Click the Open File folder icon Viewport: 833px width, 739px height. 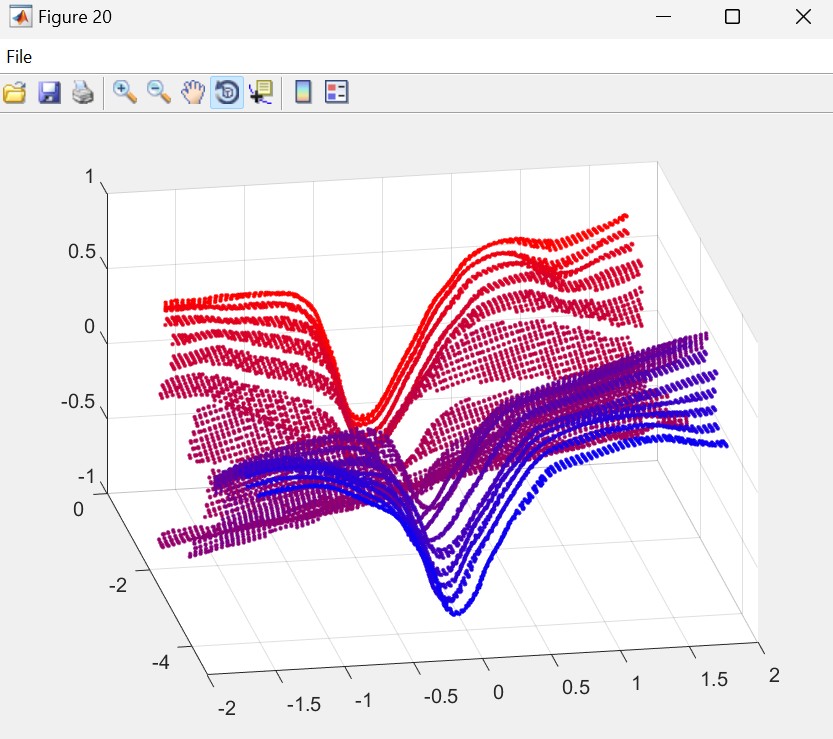coord(15,93)
